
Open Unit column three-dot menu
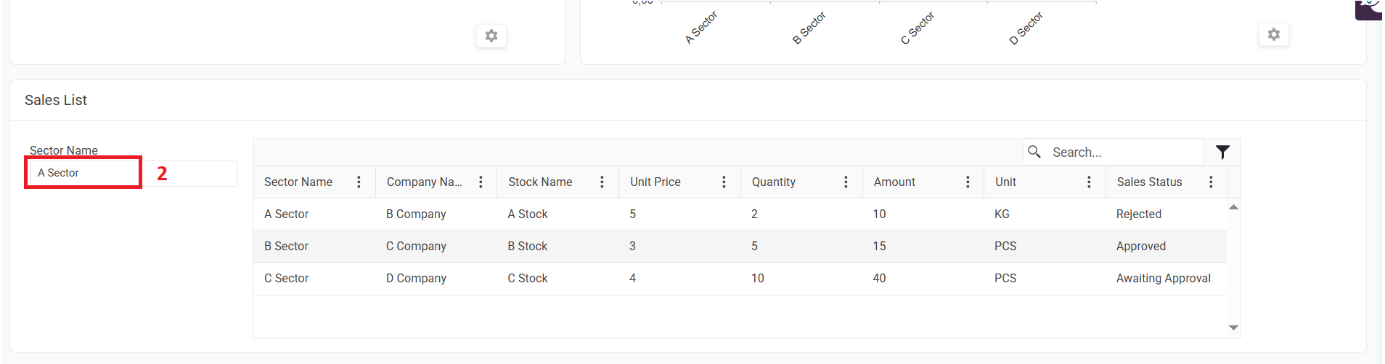1089,182
